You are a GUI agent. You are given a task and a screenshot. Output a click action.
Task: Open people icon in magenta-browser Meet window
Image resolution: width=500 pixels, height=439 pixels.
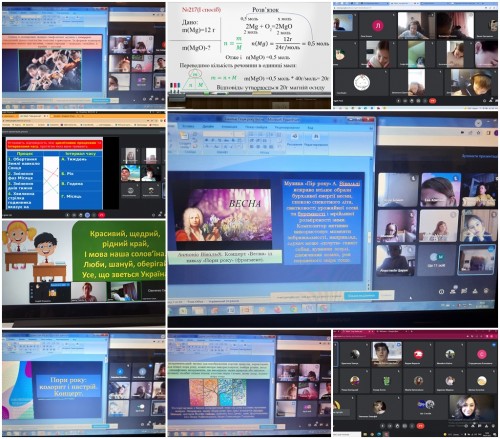pos(473,426)
